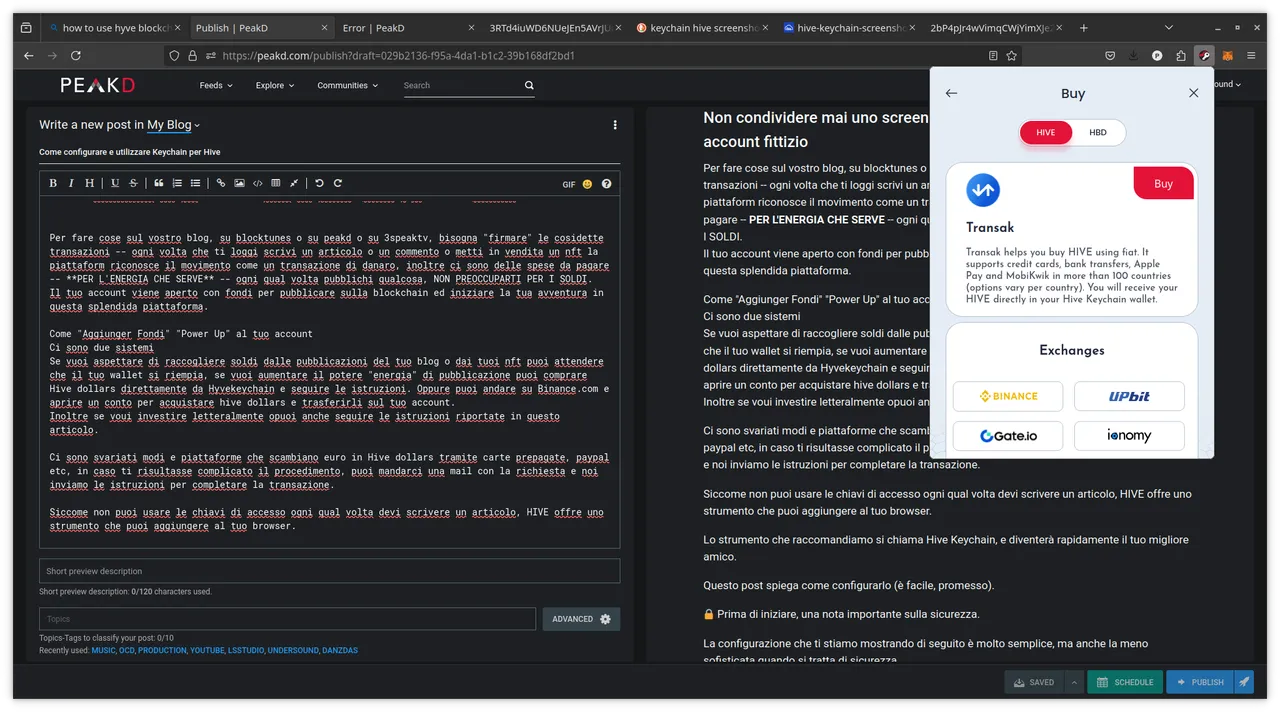Insert heading with the H toolbar icon
The width and height of the screenshot is (1280, 712).
[89, 183]
